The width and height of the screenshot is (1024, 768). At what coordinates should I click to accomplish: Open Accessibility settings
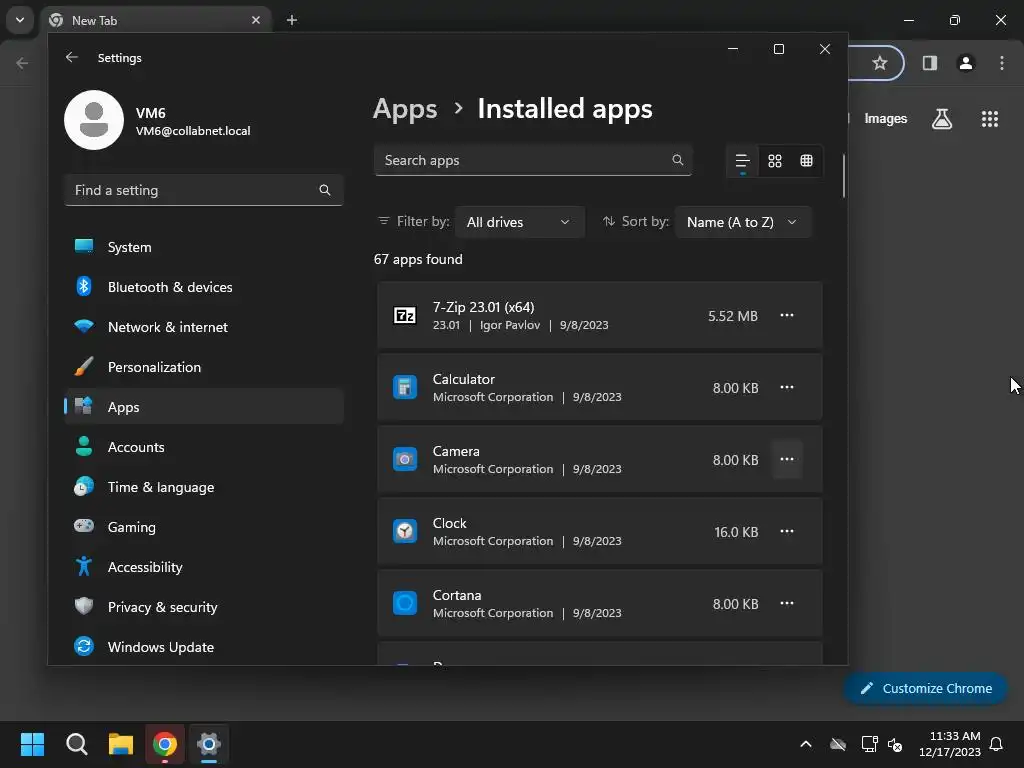[203, 567]
